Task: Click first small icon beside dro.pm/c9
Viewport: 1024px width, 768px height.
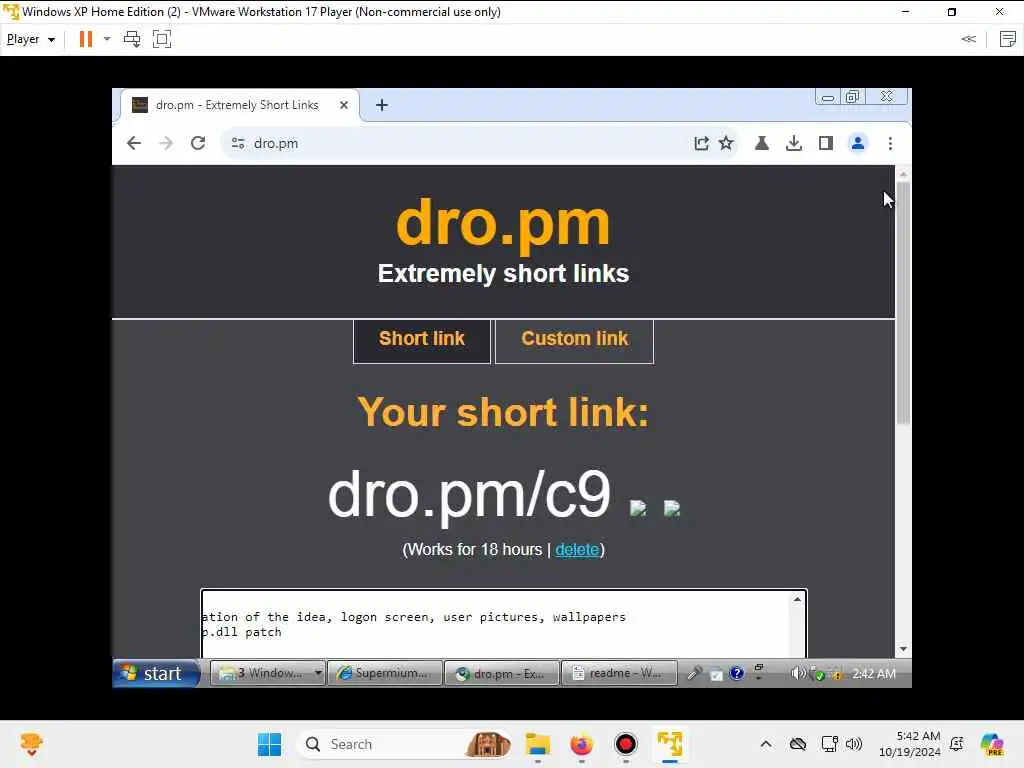Action: [x=638, y=508]
